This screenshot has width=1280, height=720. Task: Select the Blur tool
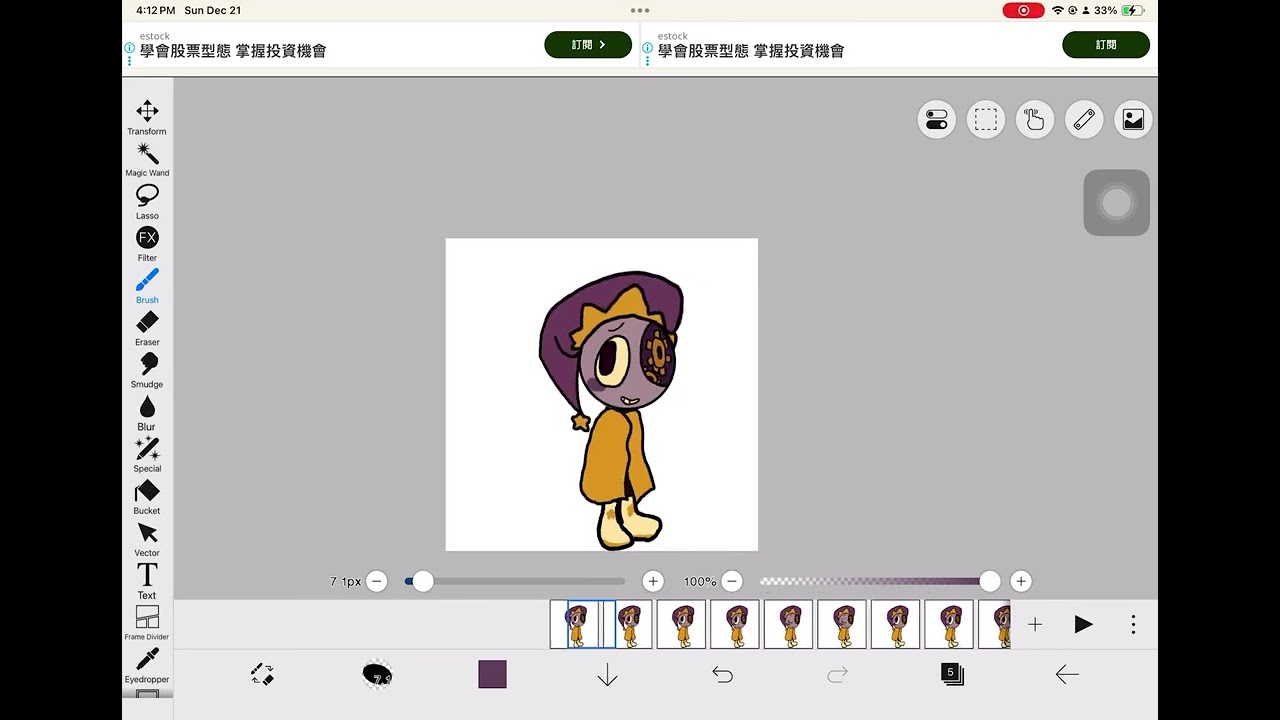147,412
